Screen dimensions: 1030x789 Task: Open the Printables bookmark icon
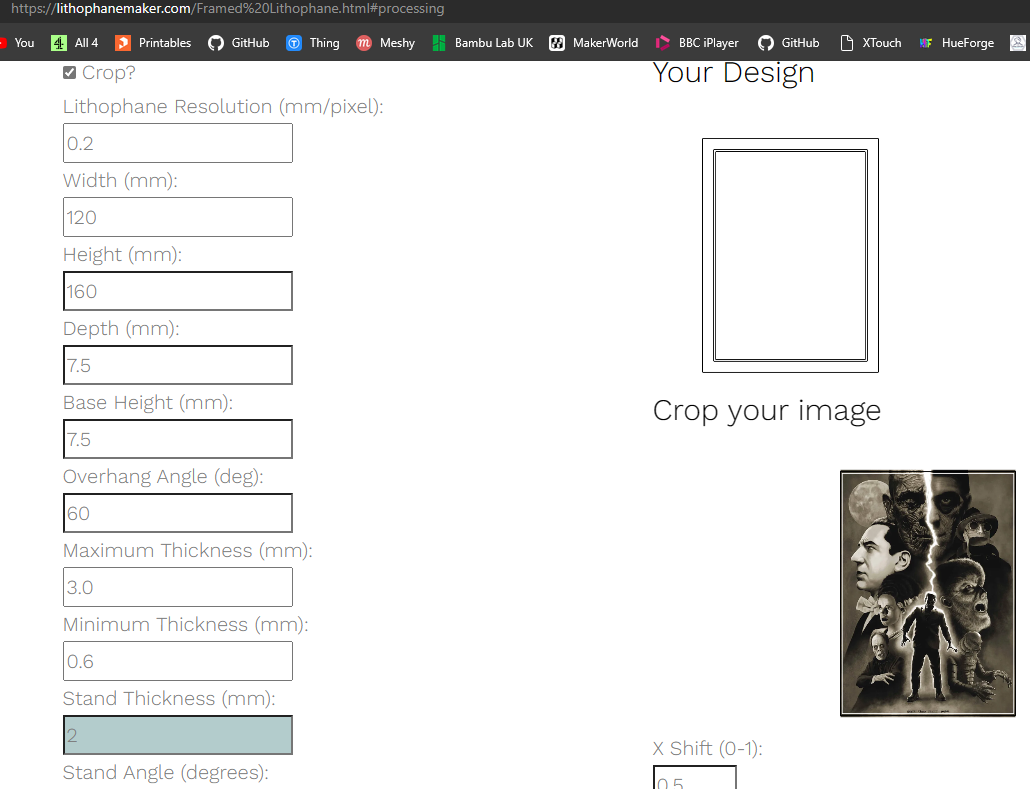[x=123, y=43]
